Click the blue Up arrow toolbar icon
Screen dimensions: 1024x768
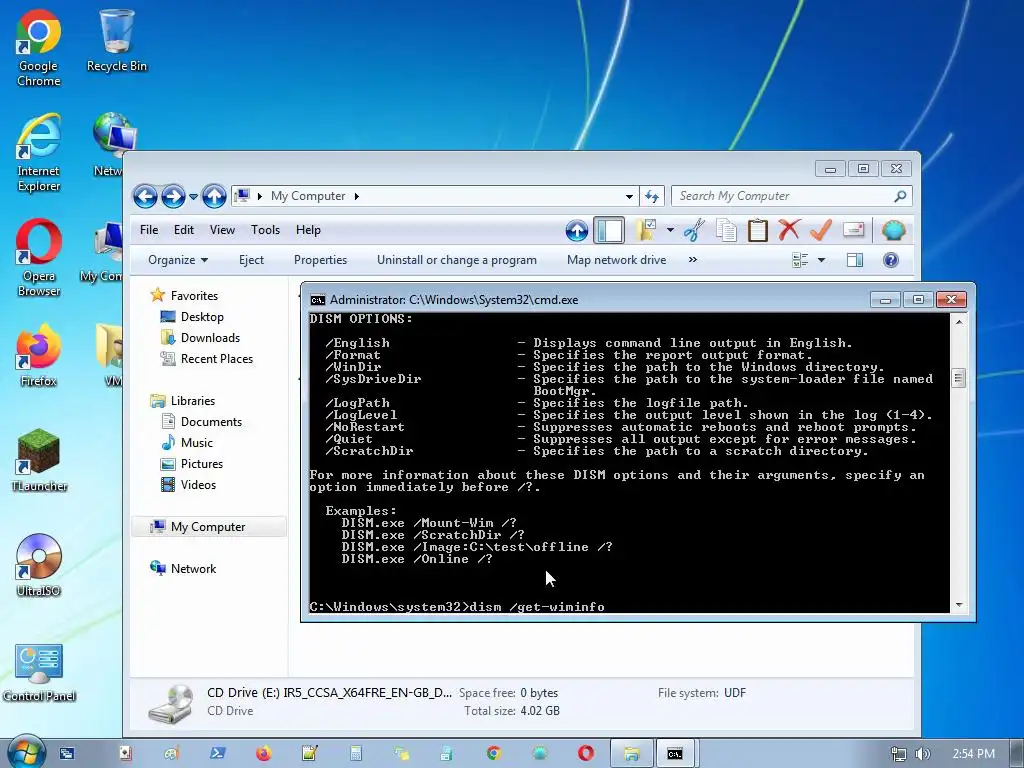[x=577, y=230]
